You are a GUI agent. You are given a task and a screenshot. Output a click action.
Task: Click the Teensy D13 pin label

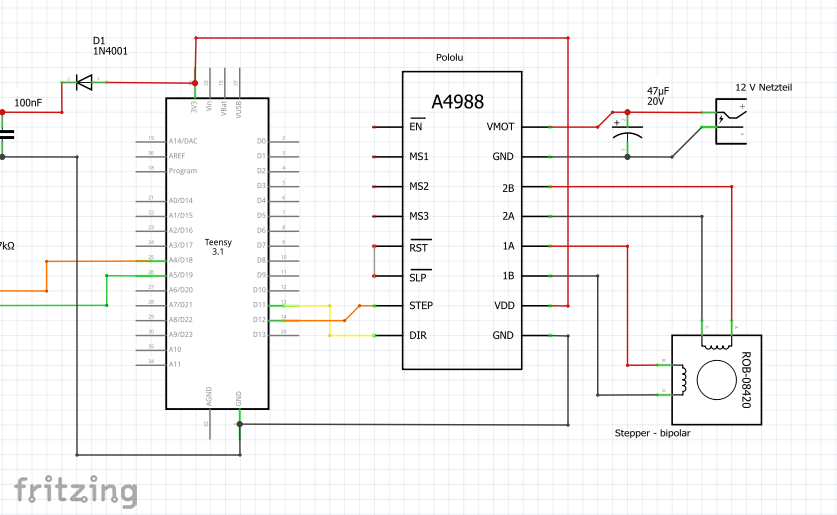pos(259,335)
